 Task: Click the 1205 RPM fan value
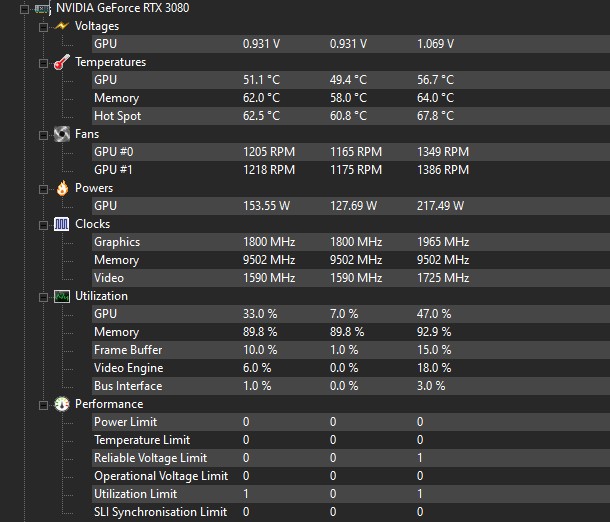[x=269, y=152]
